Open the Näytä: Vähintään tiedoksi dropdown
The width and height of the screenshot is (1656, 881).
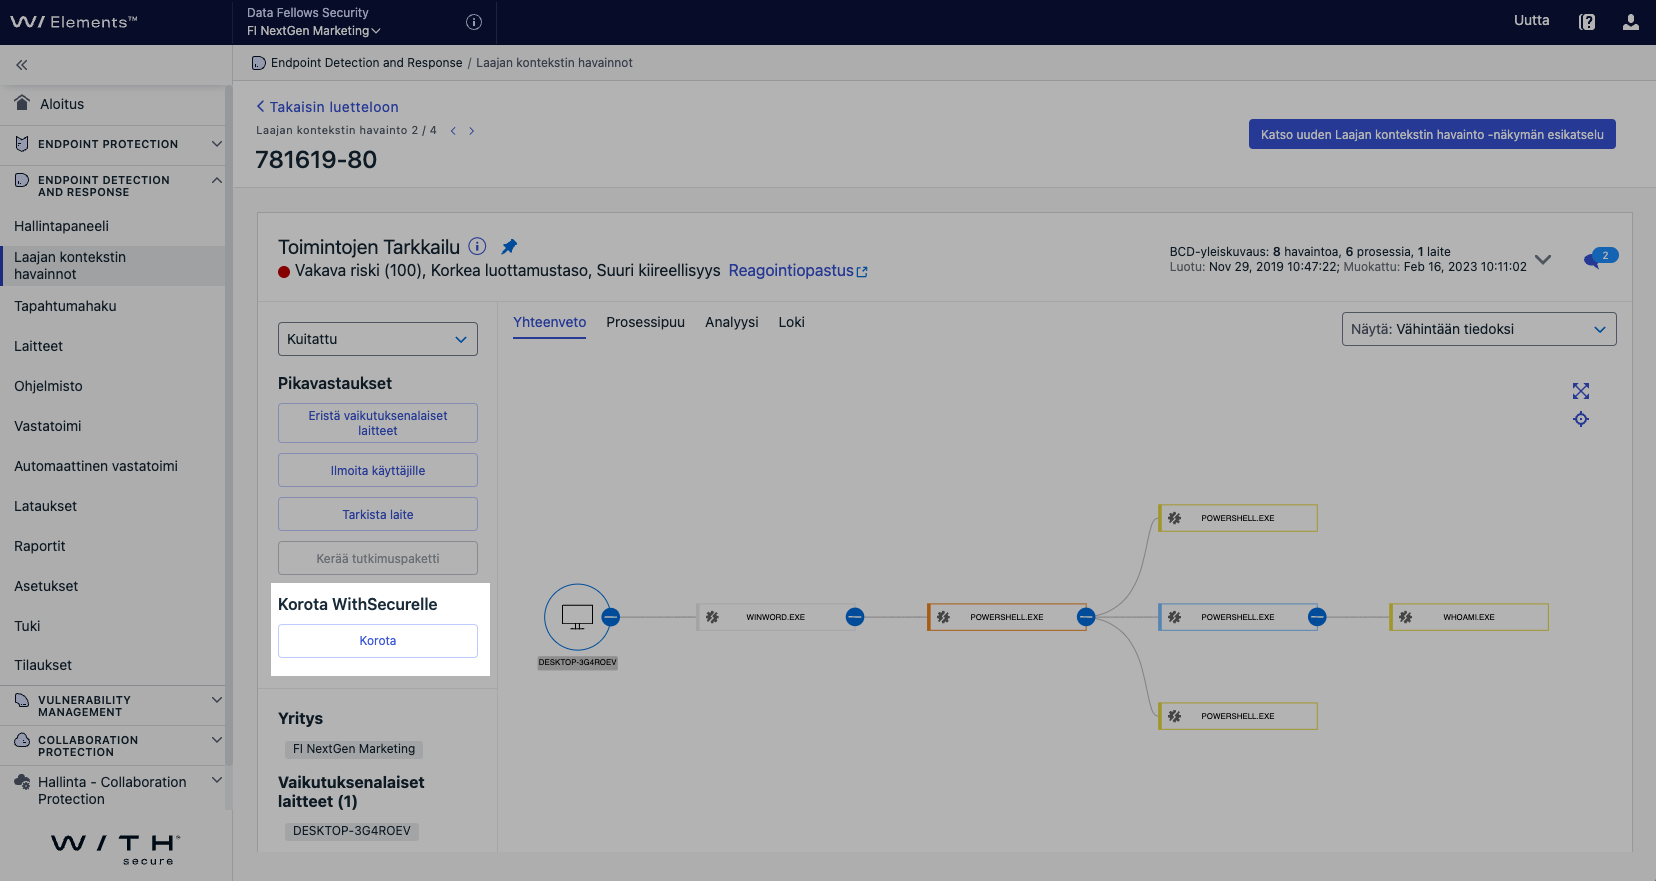point(1478,329)
